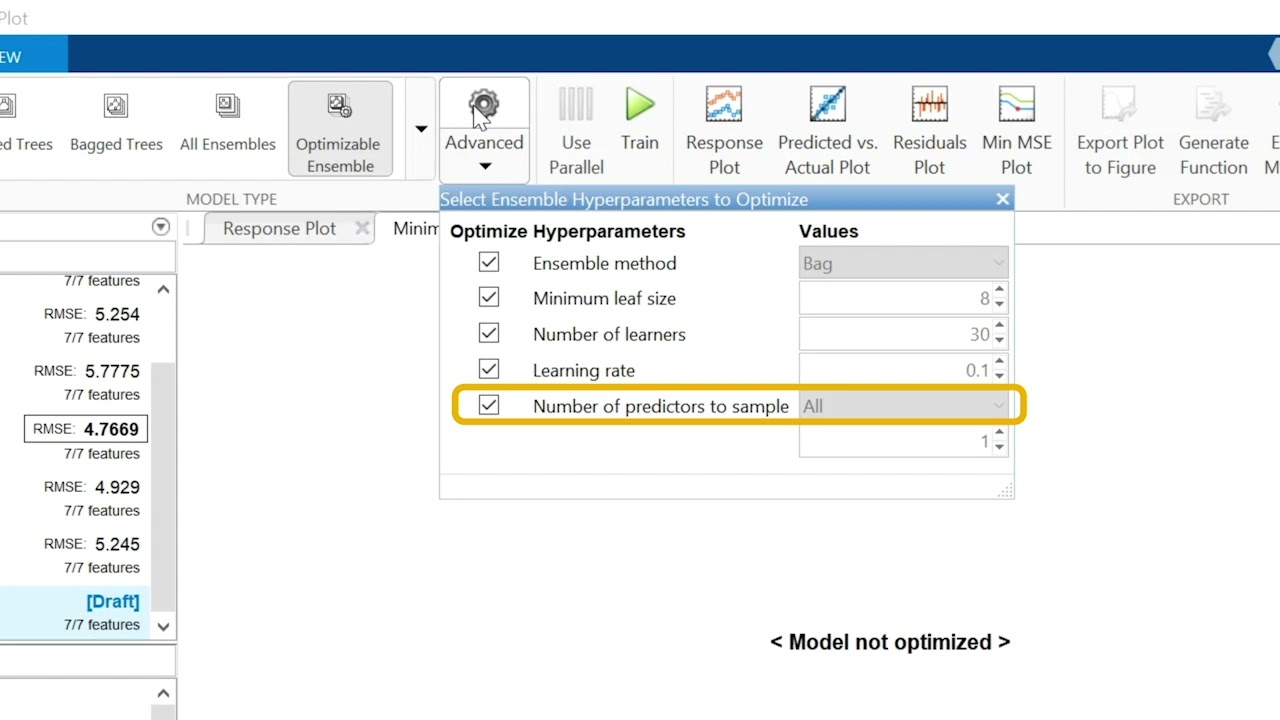Screen dimensions: 1280x720
Task: Open the Residuals Plot
Action: [930, 131]
